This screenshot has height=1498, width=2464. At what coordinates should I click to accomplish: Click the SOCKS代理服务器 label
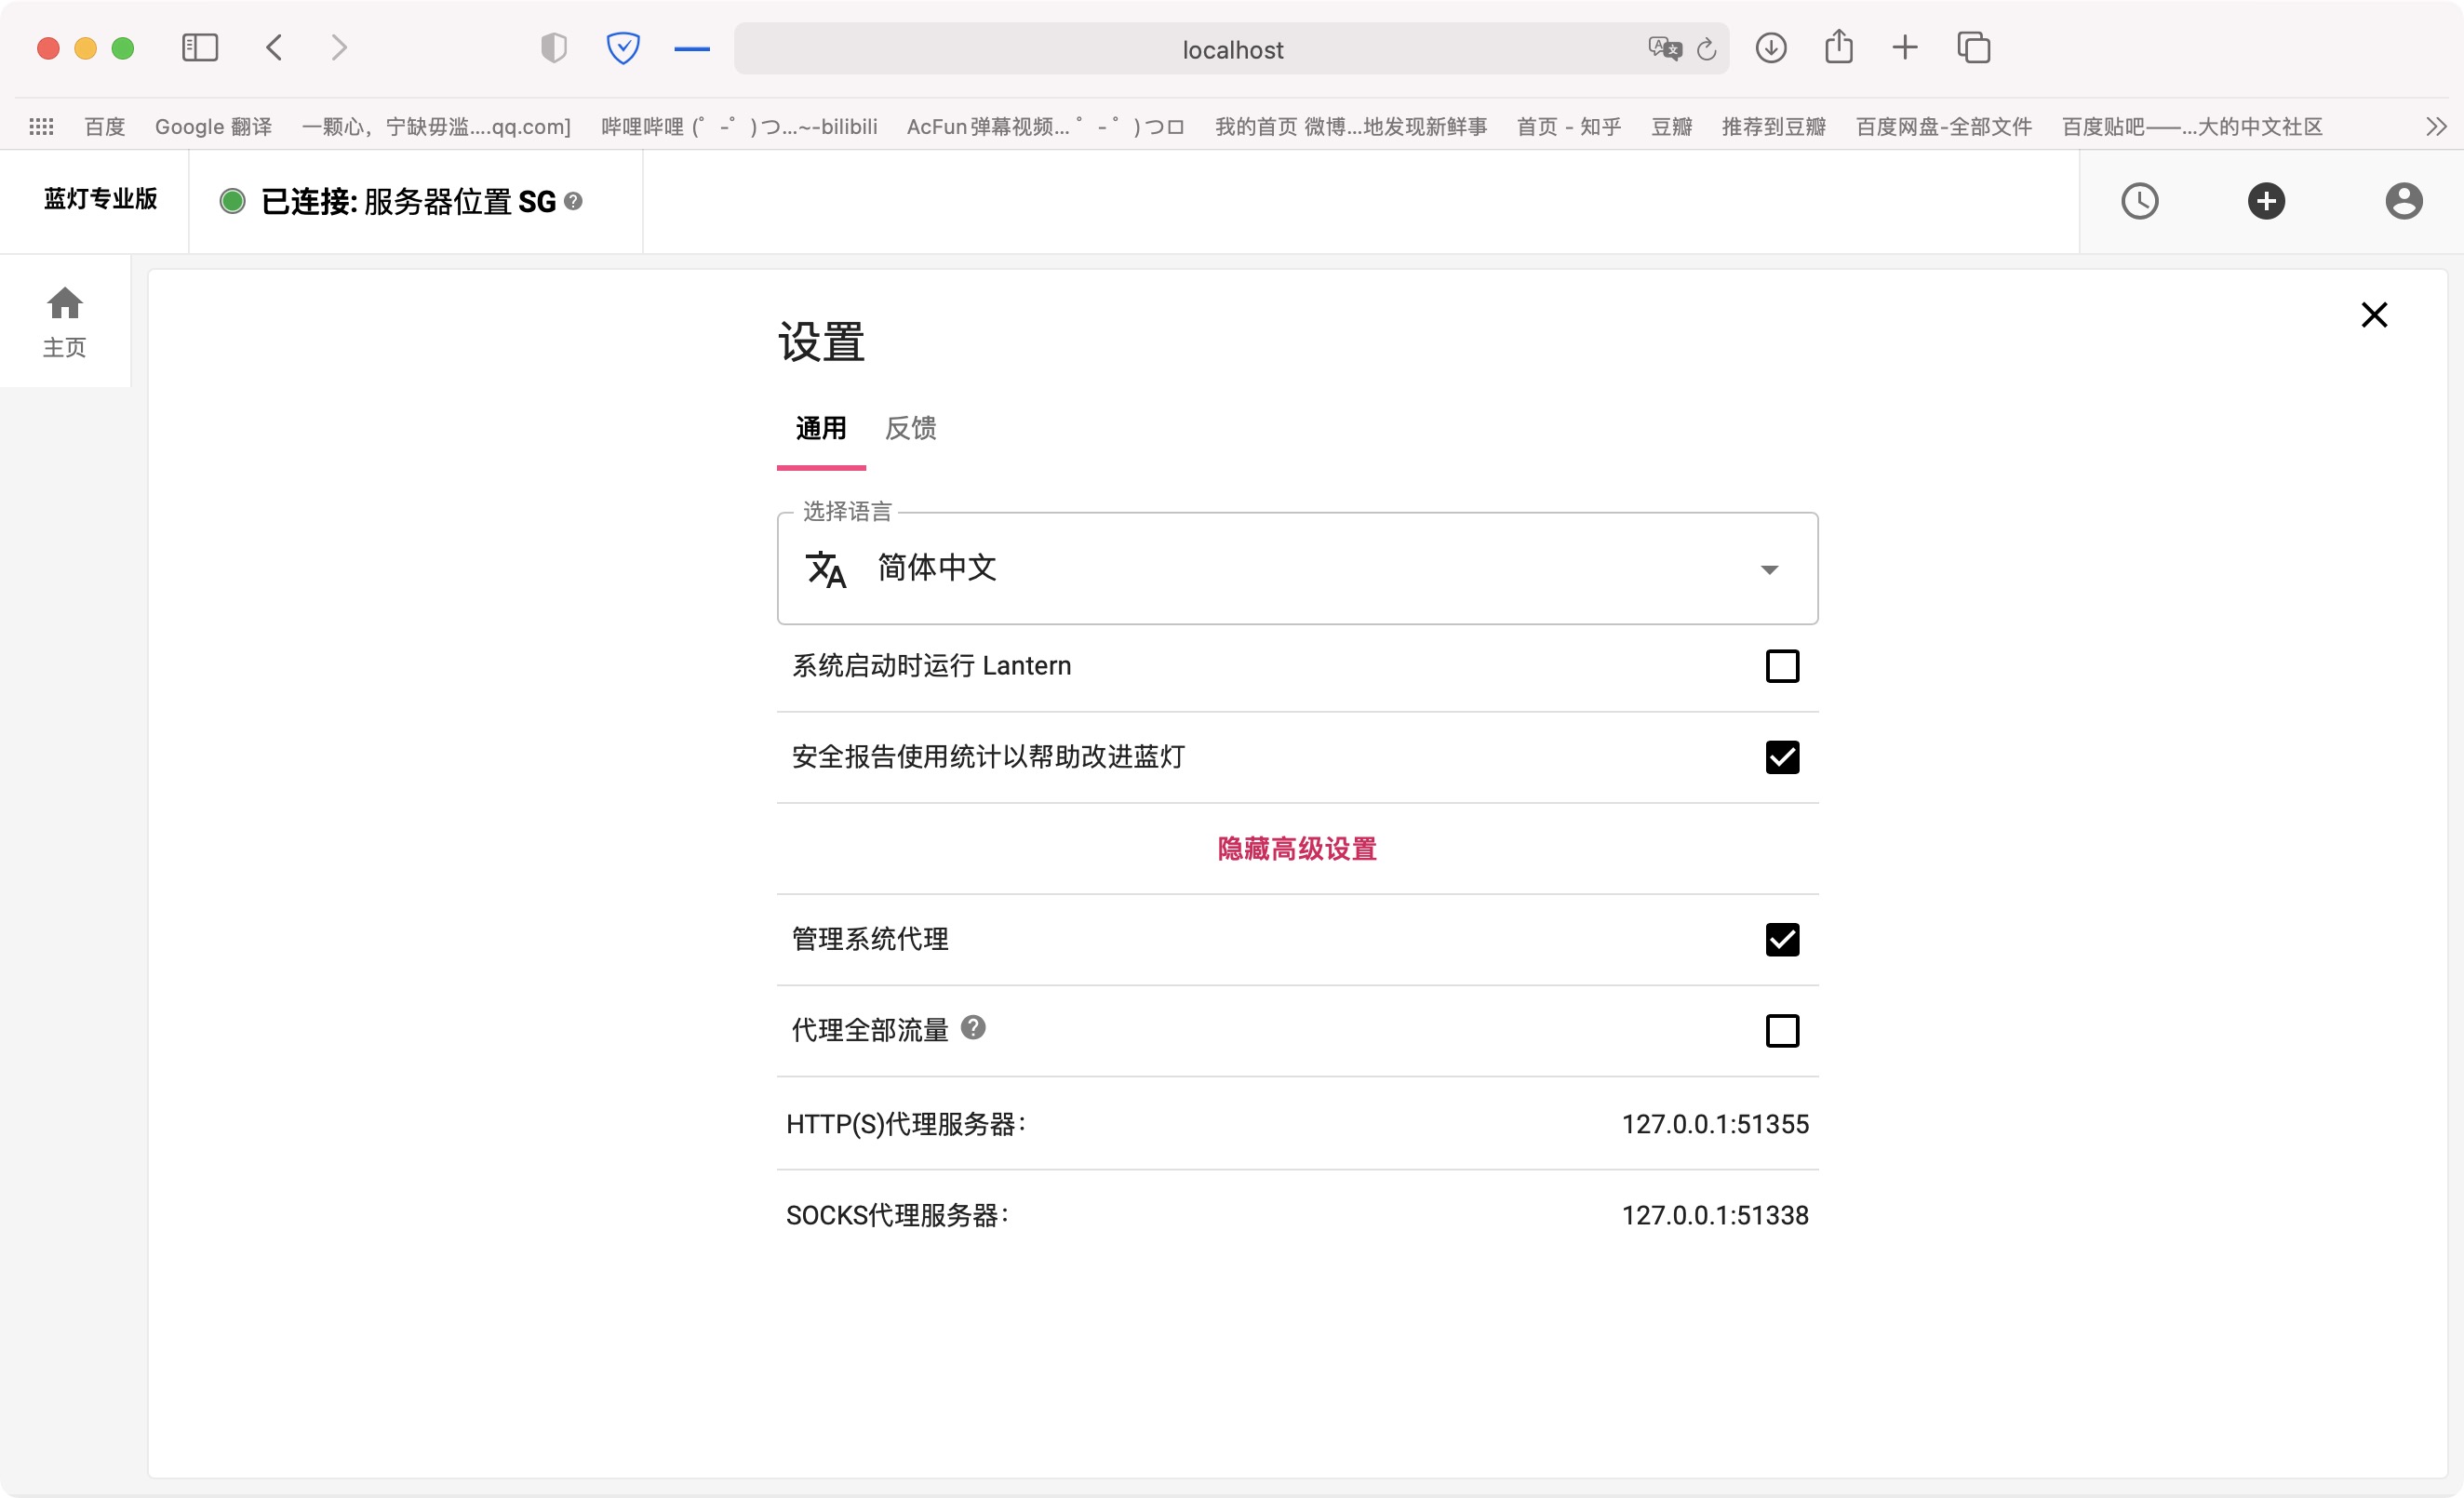click(x=898, y=1215)
